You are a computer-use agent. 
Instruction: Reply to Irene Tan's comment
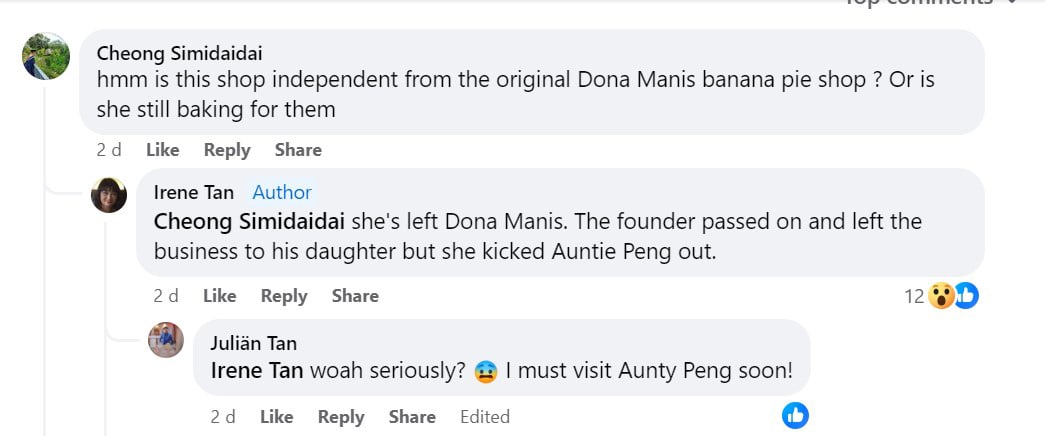click(x=284, y=296)
